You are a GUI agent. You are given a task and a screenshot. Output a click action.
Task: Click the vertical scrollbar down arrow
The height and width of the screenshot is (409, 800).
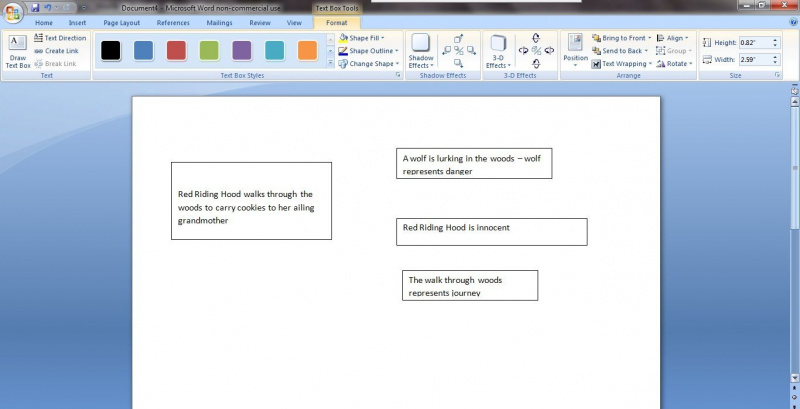click(x=794, y=378)
